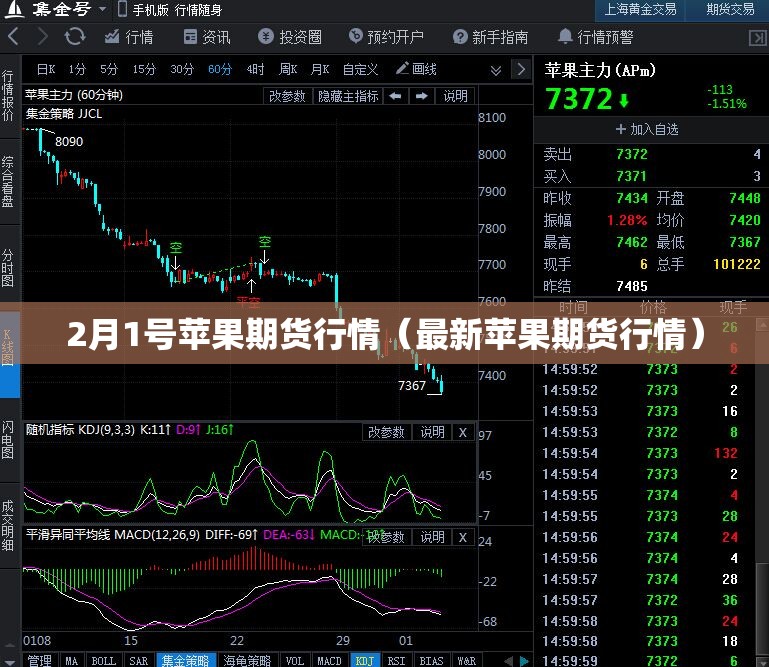Toggle the RSI indicator
The height and width of the screenshot is (667, 769).
tap(396, 660)
